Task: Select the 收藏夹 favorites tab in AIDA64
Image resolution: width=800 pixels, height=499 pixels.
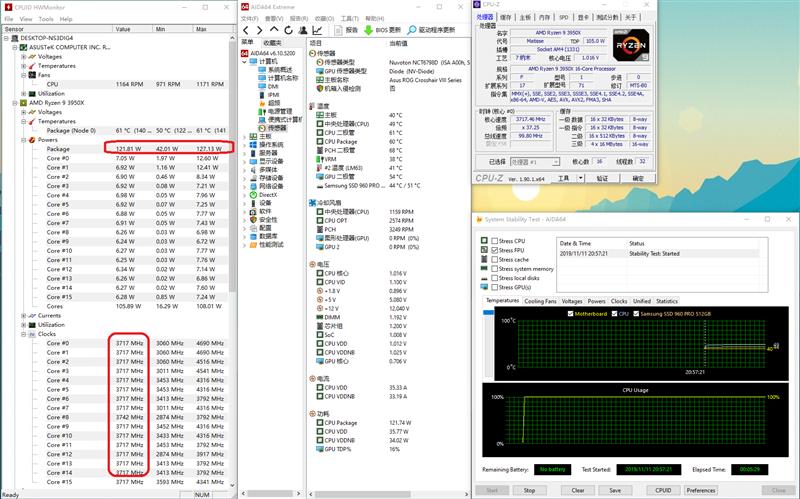Action: point(272,43)
